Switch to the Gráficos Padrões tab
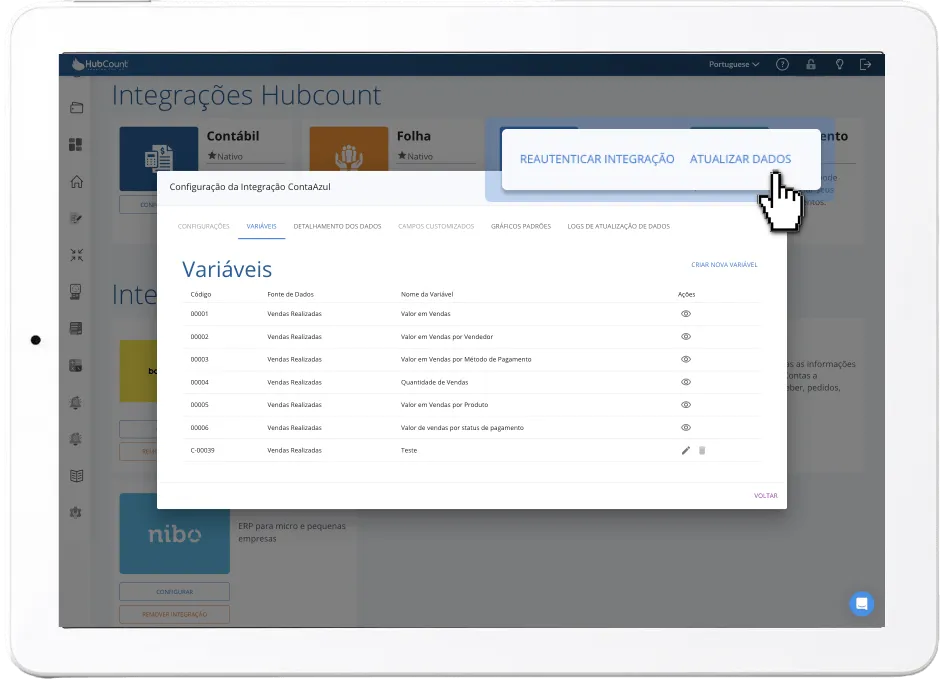 (x=521, y=226)
